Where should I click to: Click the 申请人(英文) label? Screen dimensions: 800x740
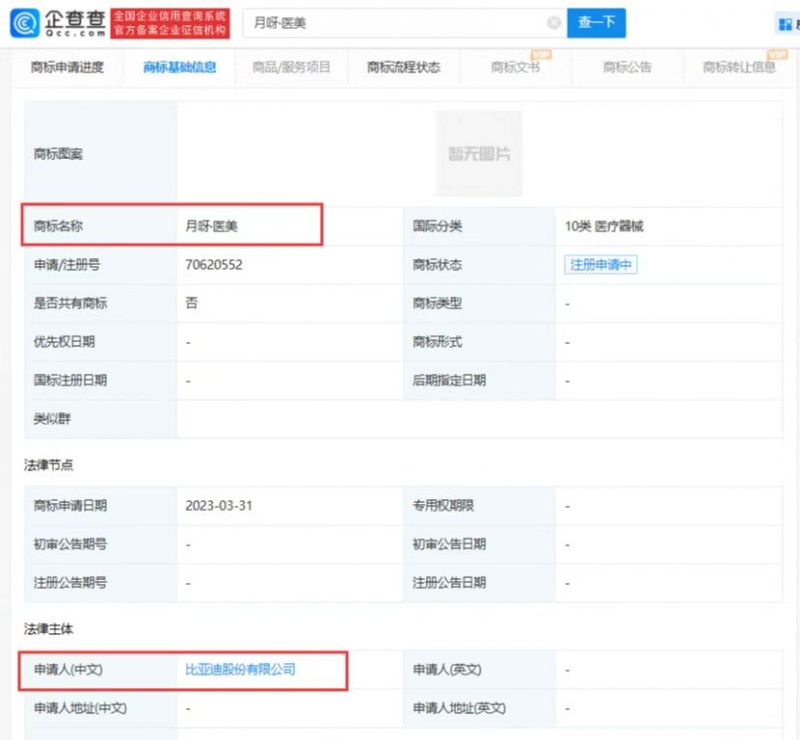click(447, 669)
